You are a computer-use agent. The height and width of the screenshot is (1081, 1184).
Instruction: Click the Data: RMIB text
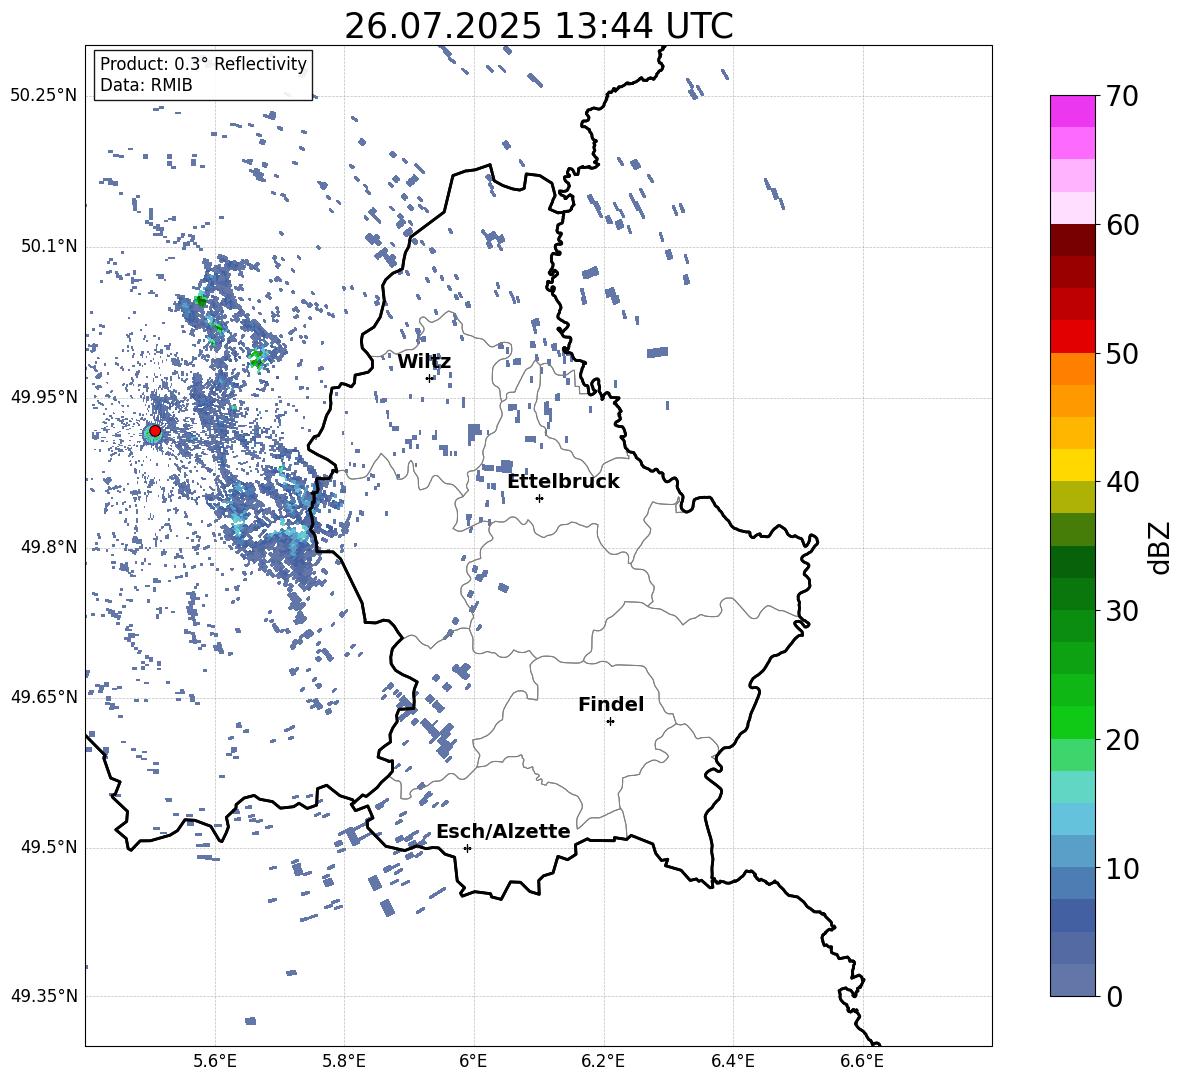pyautogui.click(x=146, y=85)
